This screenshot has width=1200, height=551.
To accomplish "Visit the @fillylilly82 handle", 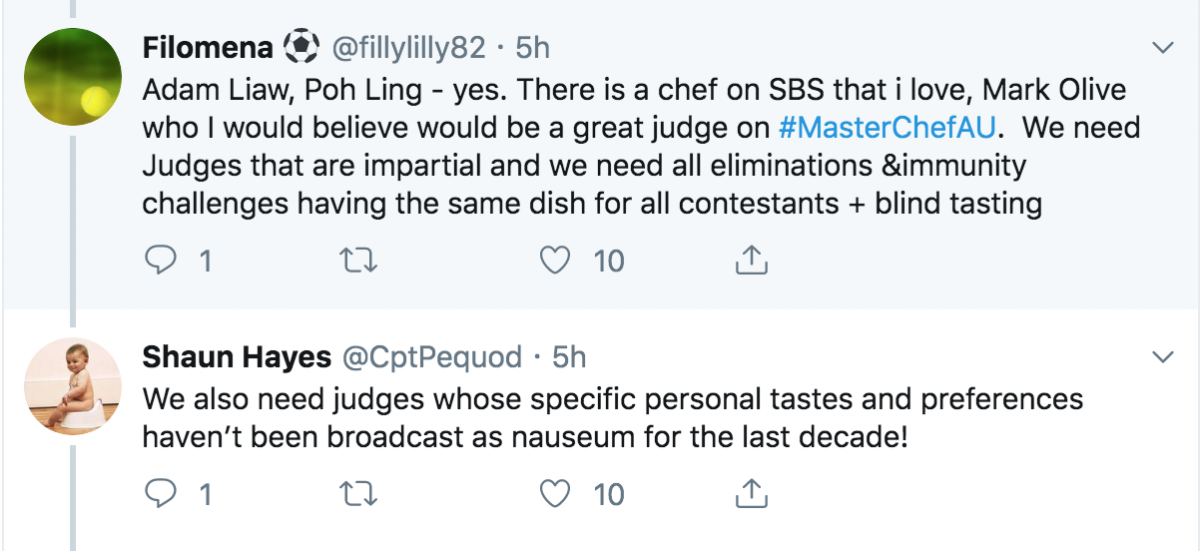I will [x=401, y=47].
